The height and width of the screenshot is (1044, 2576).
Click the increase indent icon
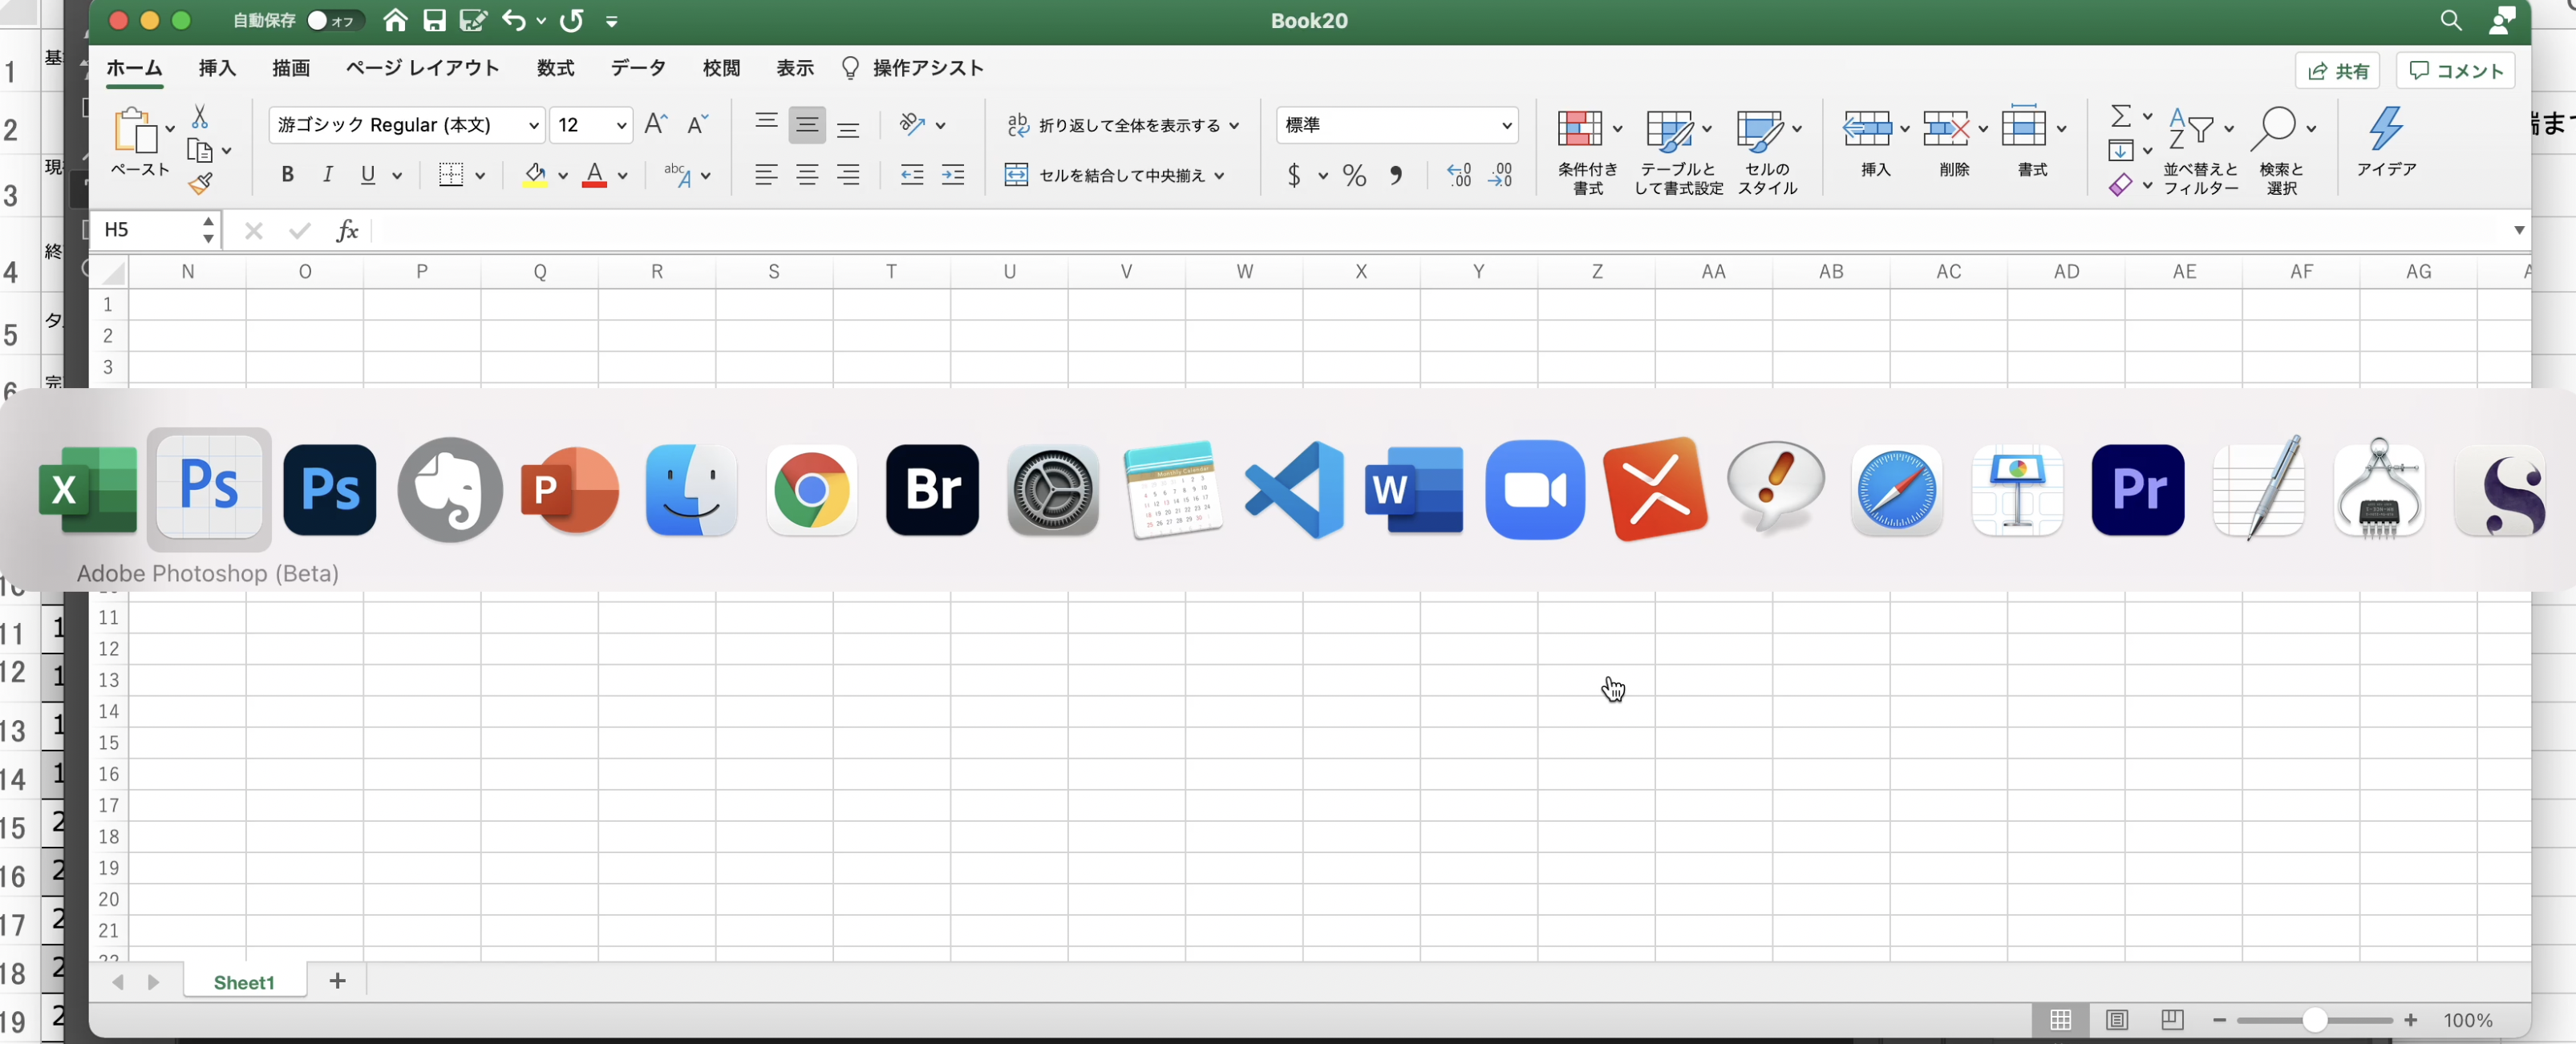(953, 175)
